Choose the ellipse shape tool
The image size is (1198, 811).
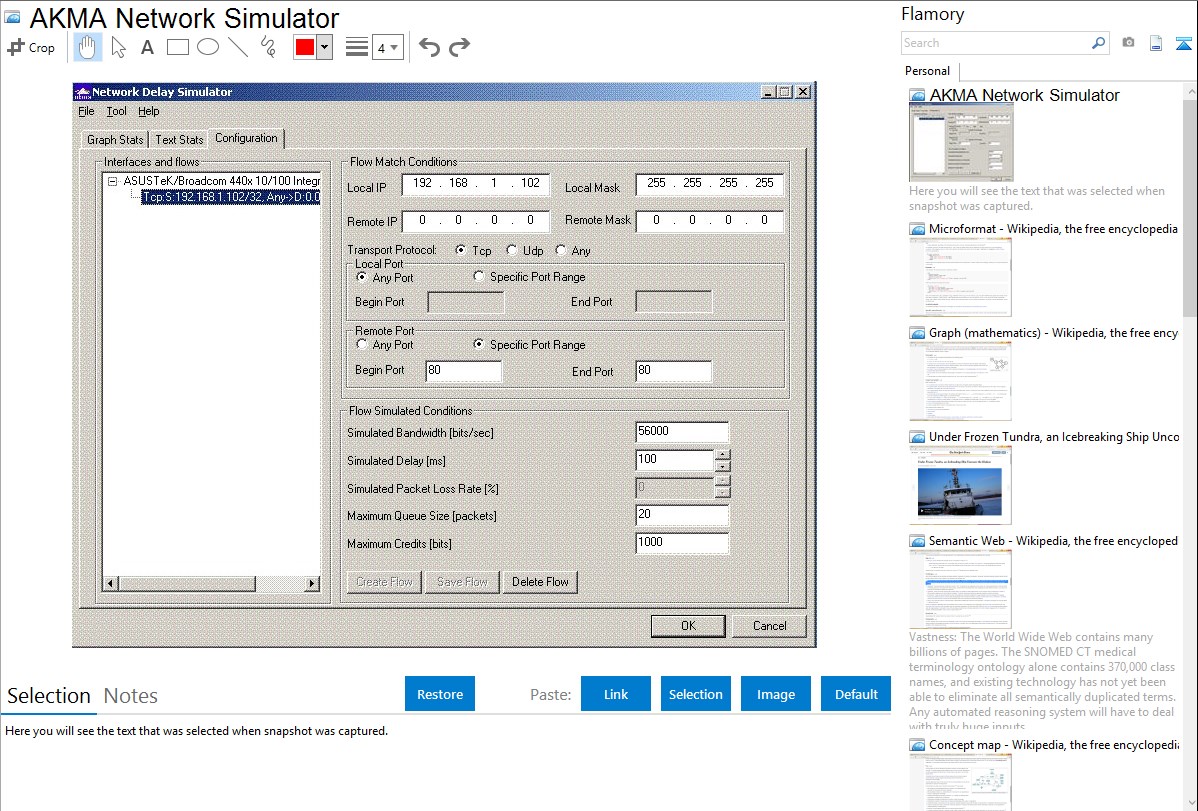click(208, 47)
